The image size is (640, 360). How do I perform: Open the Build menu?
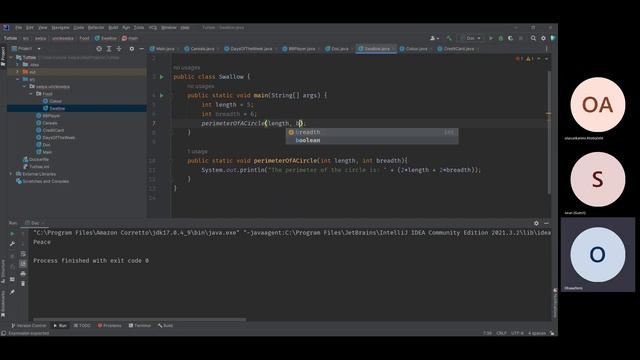pos(113,27)
